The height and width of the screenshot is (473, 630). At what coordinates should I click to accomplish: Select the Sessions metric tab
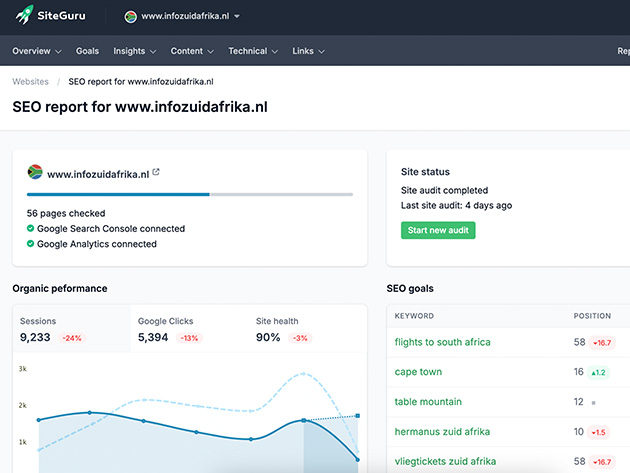click(70, 330)
